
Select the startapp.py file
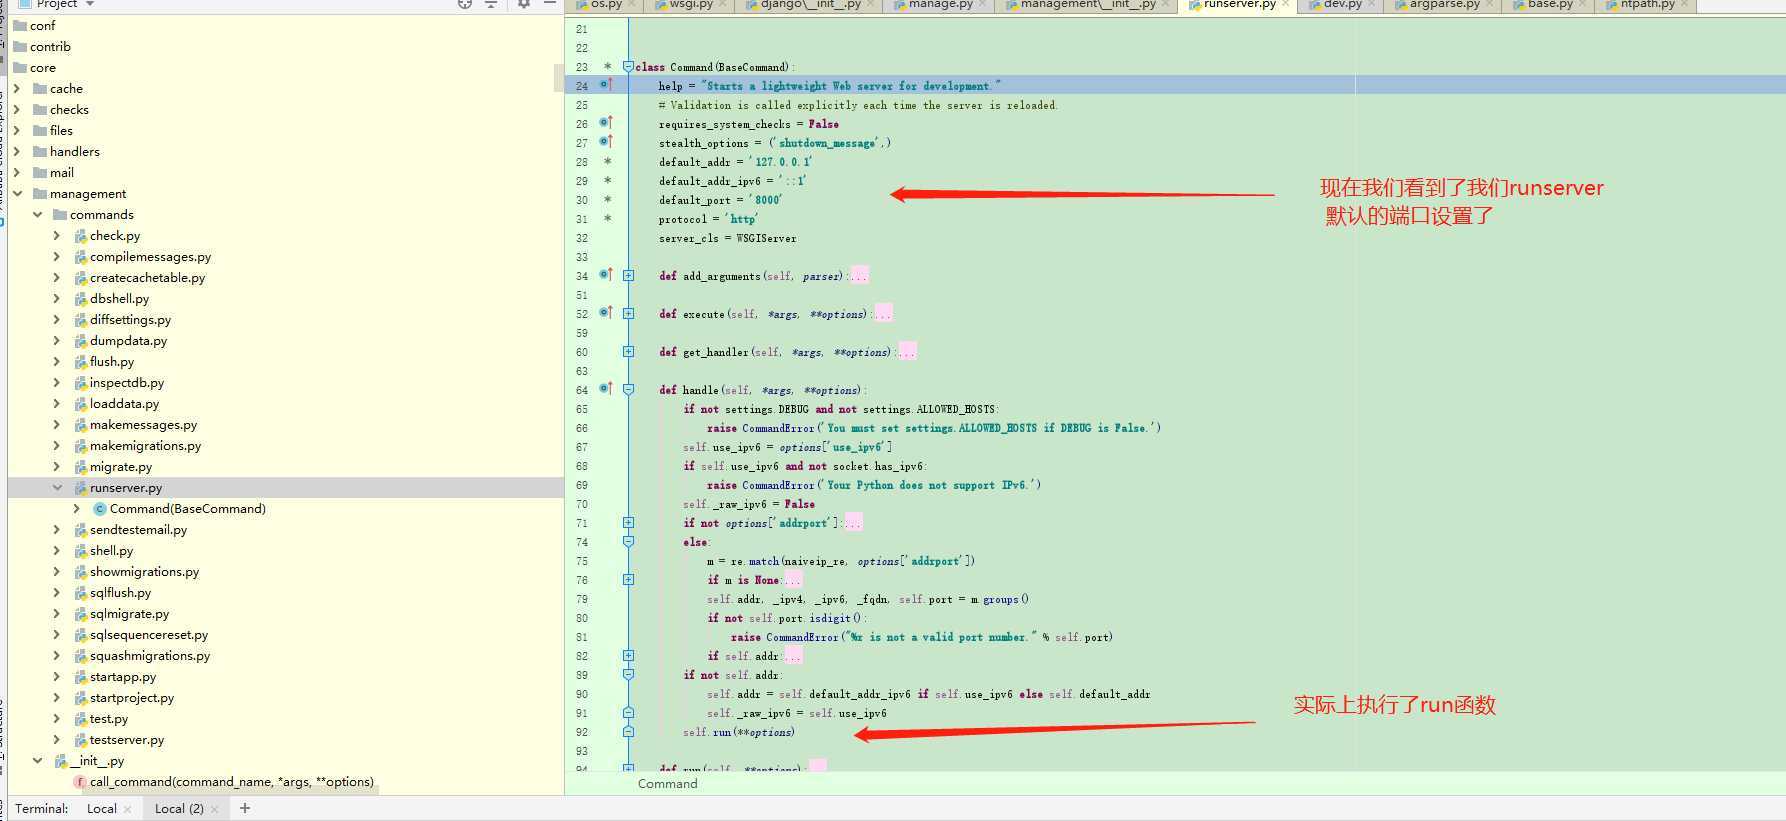[123, 677]
